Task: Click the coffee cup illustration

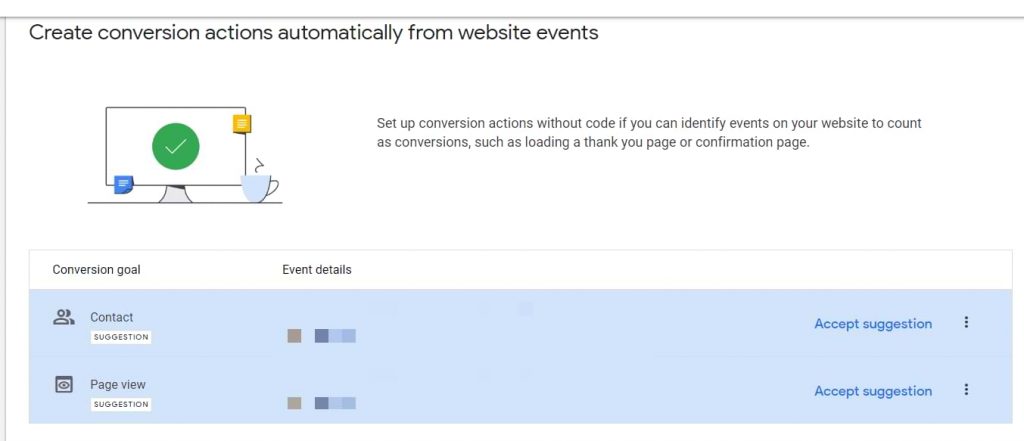Action: 259,185
